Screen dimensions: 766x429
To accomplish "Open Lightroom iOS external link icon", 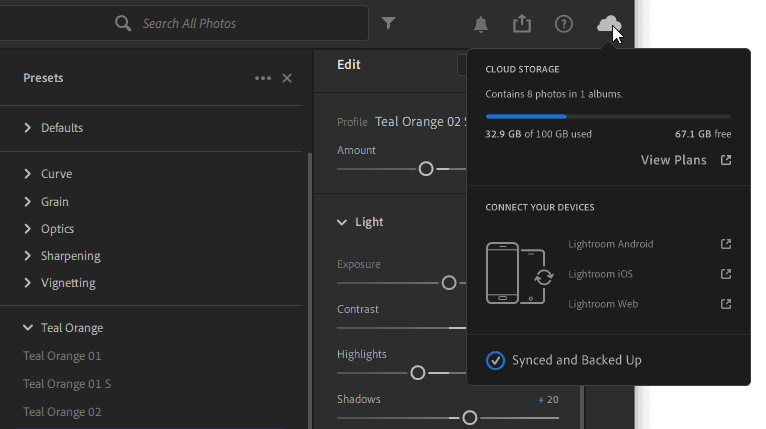I will (726, 274).
